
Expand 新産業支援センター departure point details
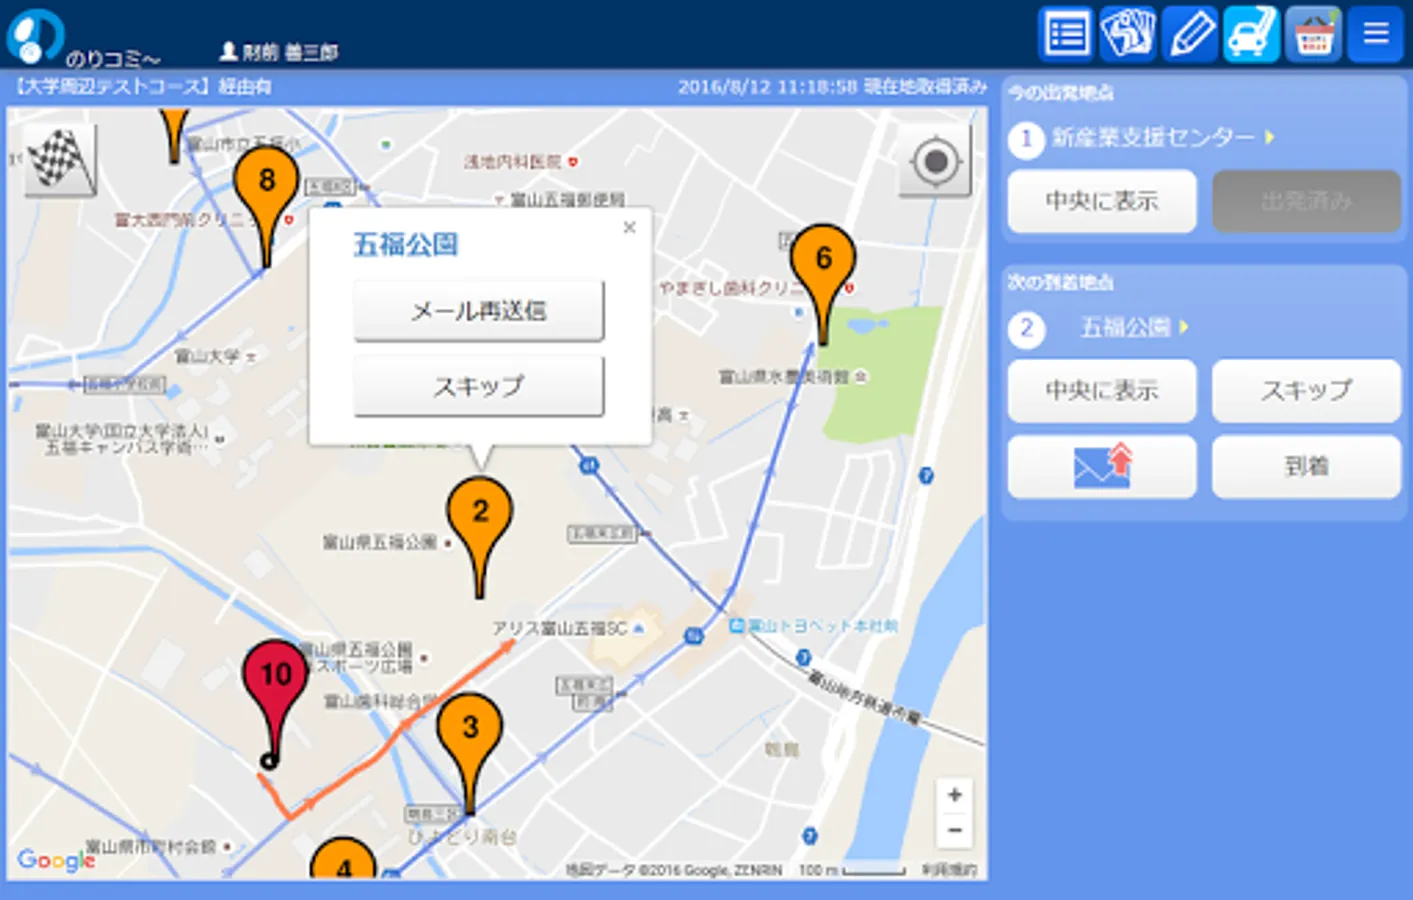(x=1162, y=138)
